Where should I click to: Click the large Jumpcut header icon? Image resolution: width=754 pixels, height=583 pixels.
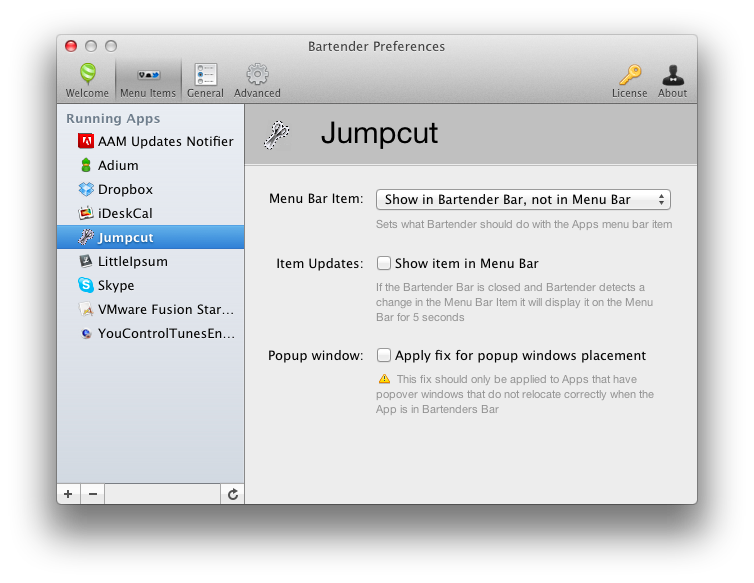277,135
